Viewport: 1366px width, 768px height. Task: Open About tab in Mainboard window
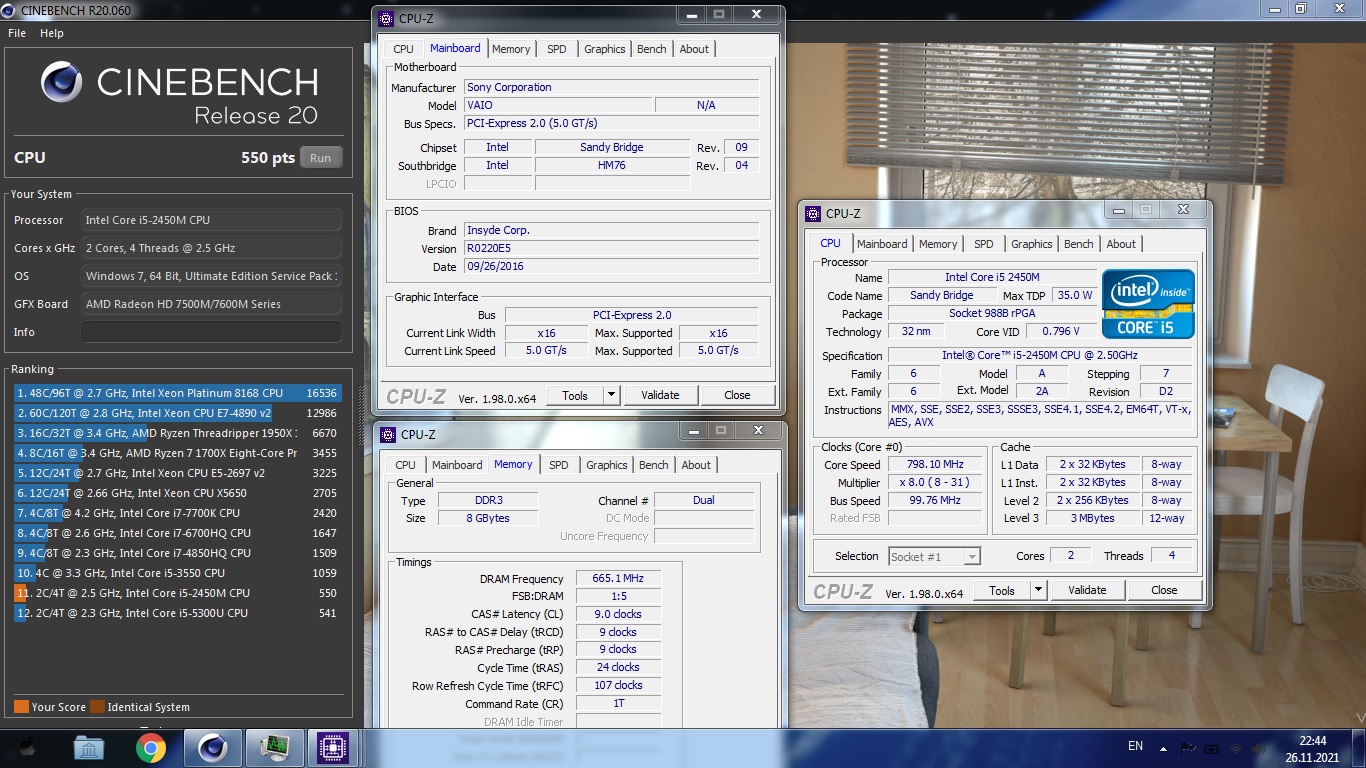point(694,49)
